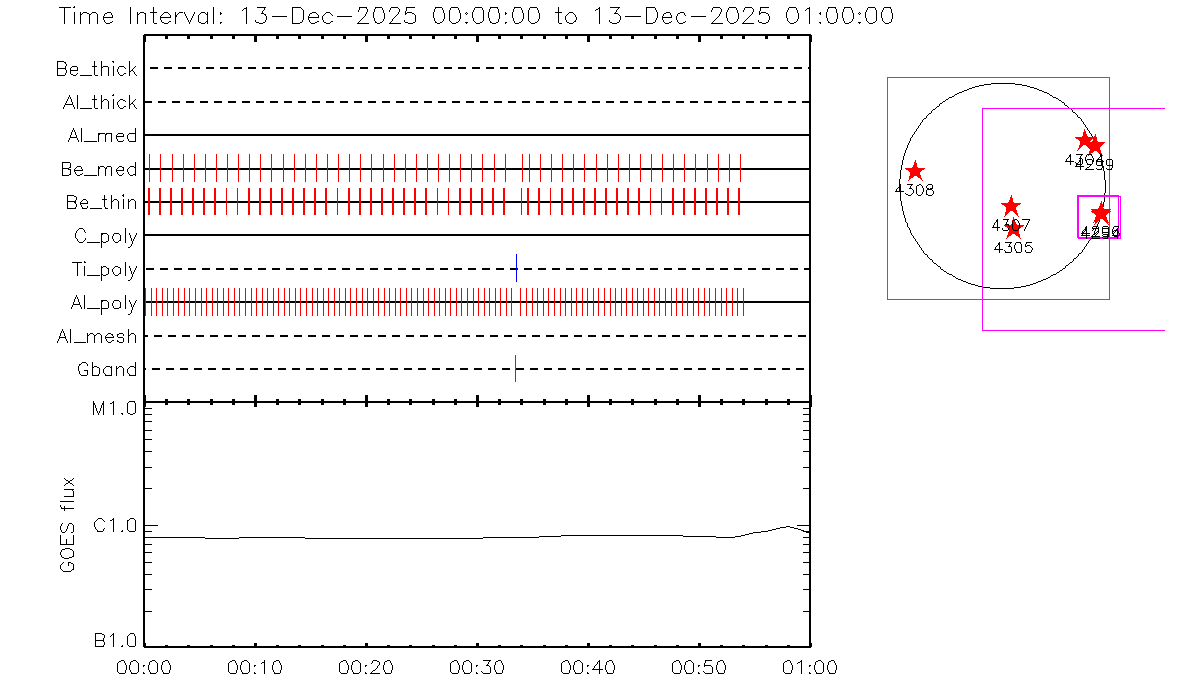Screen dimensions: 1200x700
Task: Select the Be_thick filter label
Action: coord(97,69)
